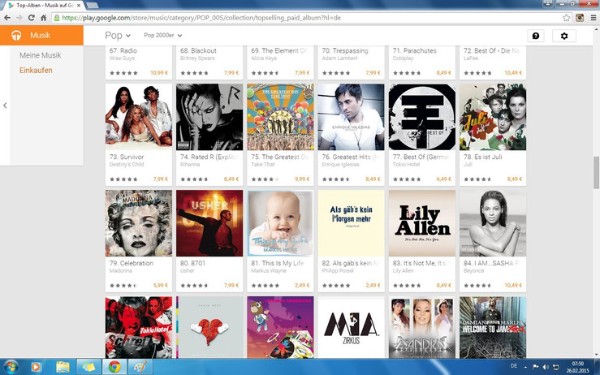Click the system tray clock
This screenshot has height=375, width=600.
(x=578, y=367)
